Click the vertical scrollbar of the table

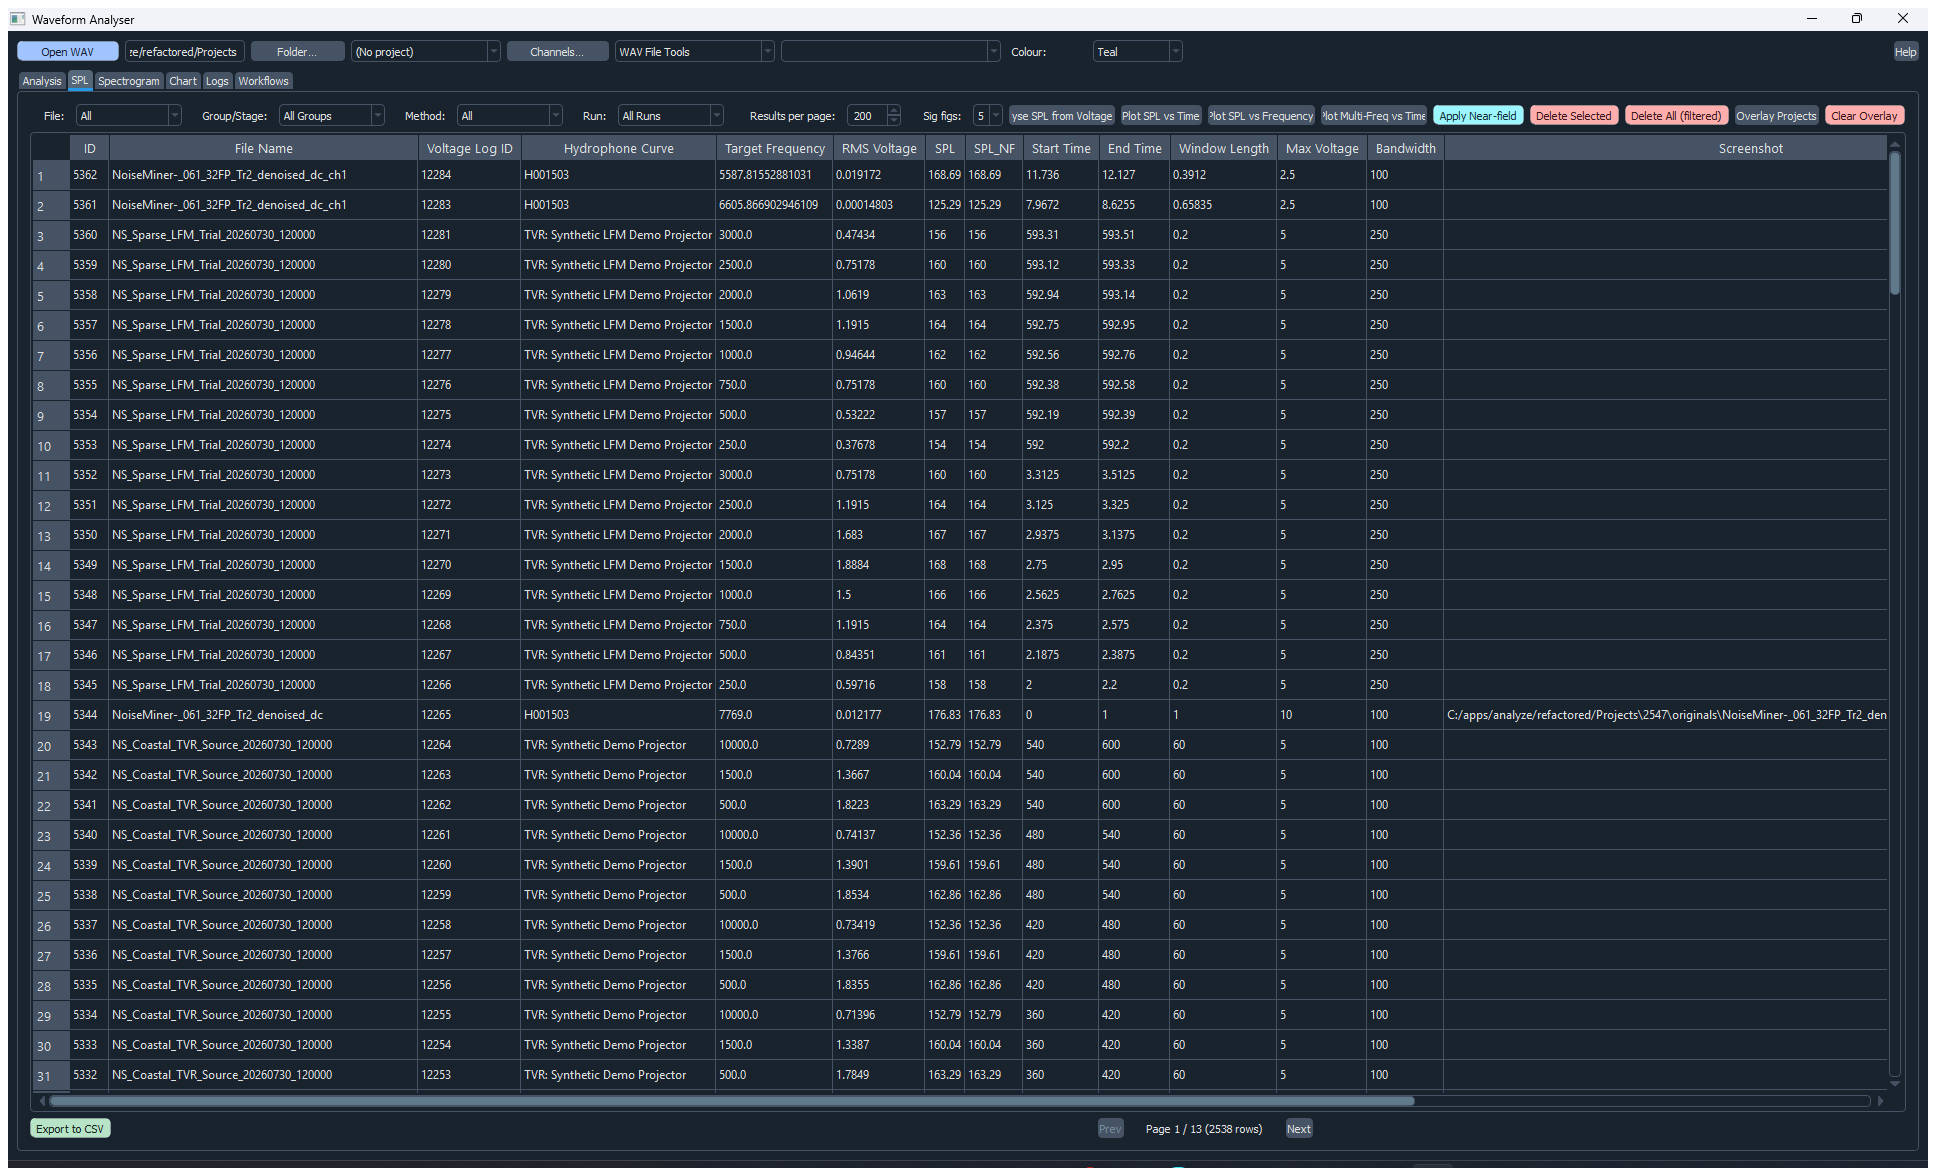pyautogui.click(x=1894, y=224)
